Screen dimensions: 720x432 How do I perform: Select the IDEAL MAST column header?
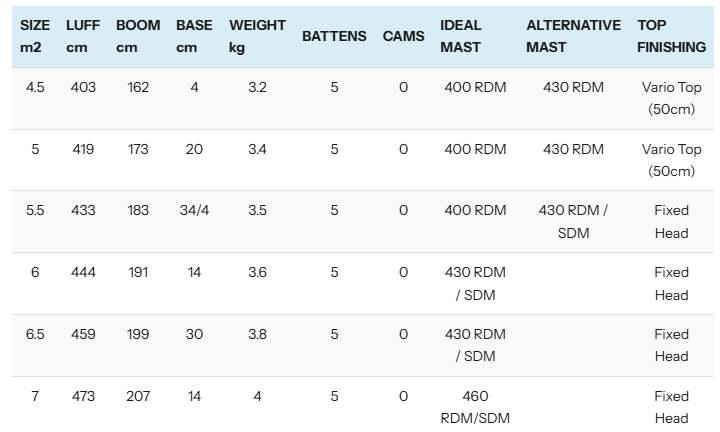point(461,36)
